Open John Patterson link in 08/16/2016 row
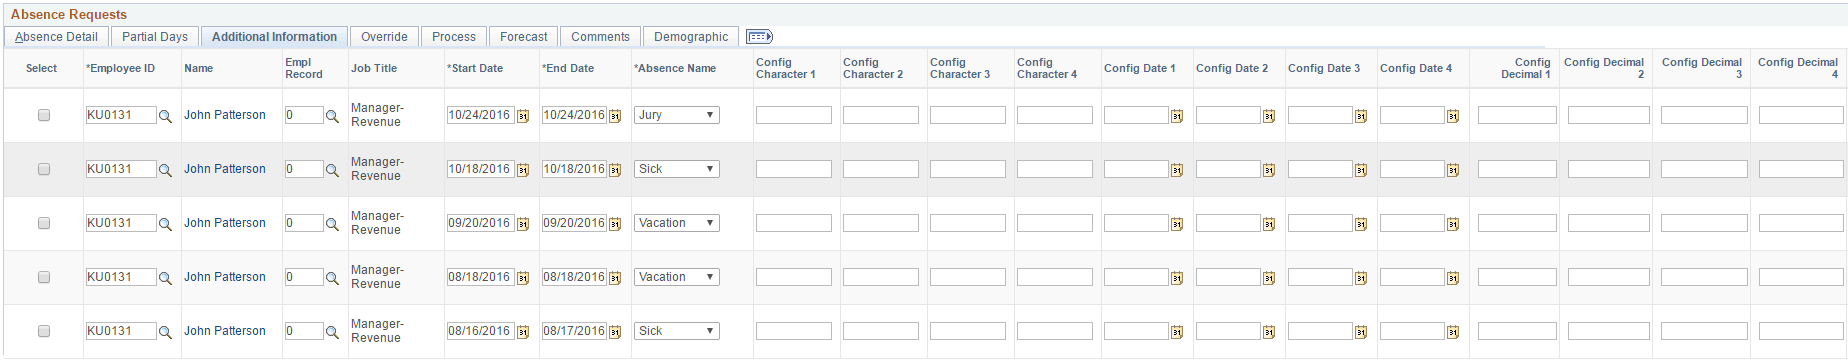1848x361 pixels. [x=225, y=331]
